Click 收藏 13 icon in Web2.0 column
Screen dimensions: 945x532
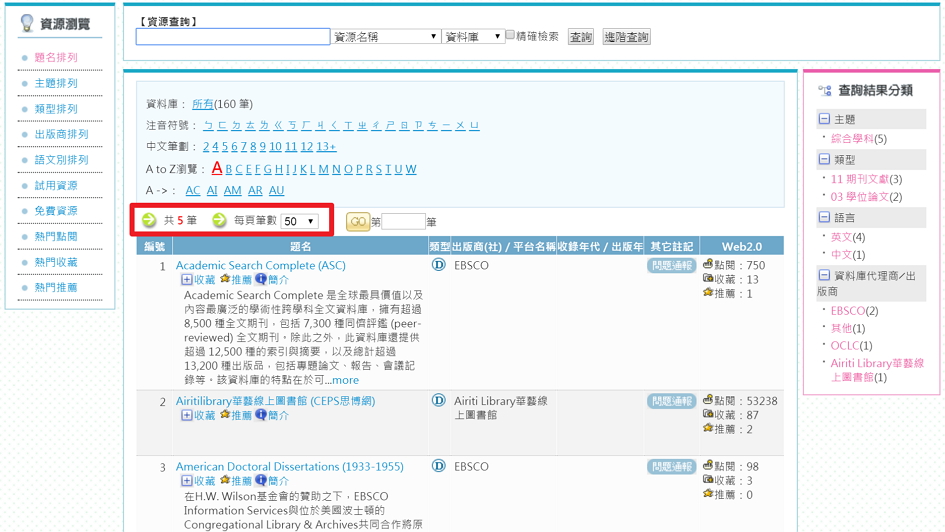(708, 278)
